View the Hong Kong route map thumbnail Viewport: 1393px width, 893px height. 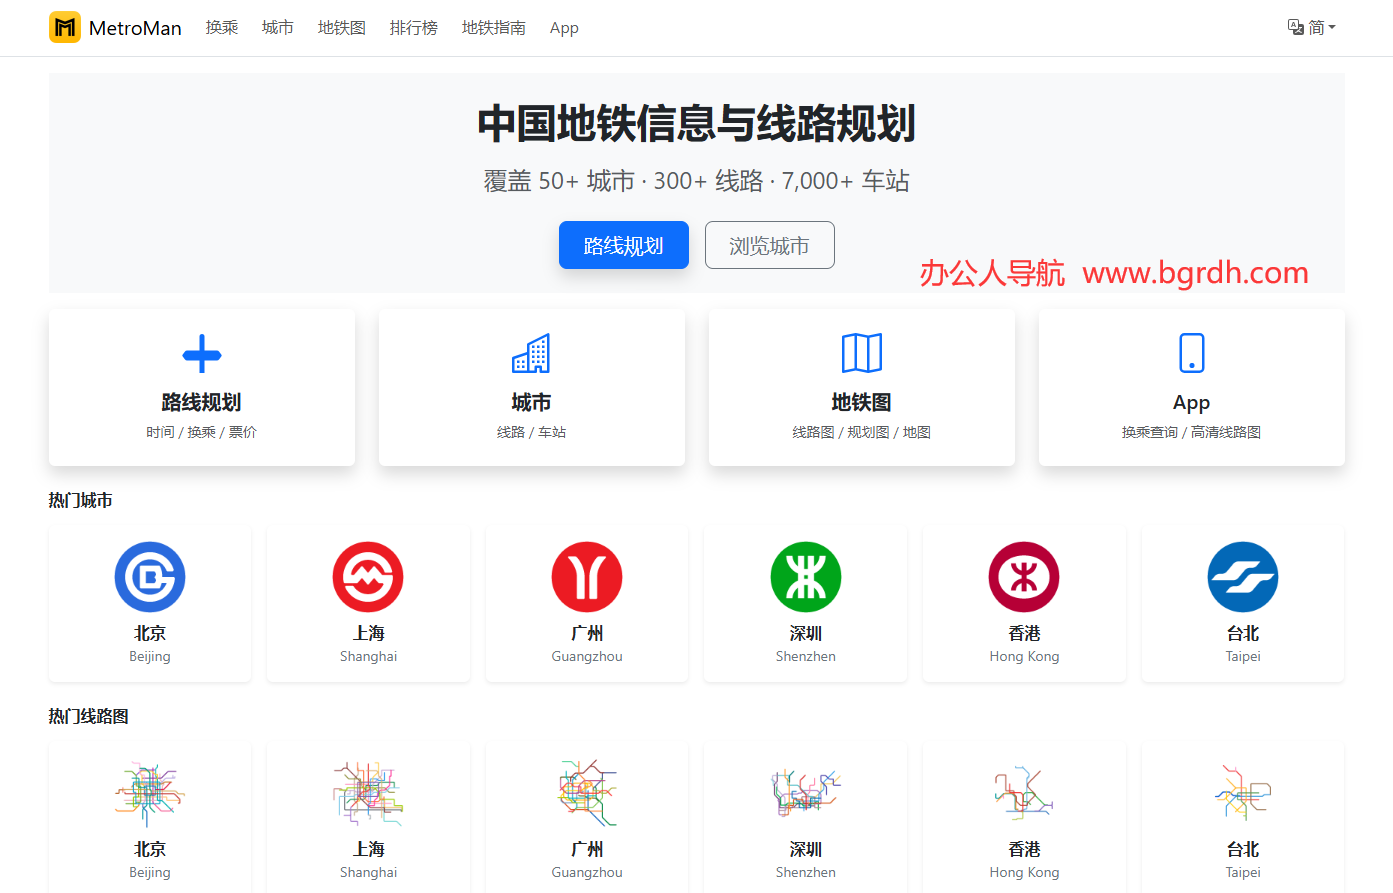pos(1024,794)
